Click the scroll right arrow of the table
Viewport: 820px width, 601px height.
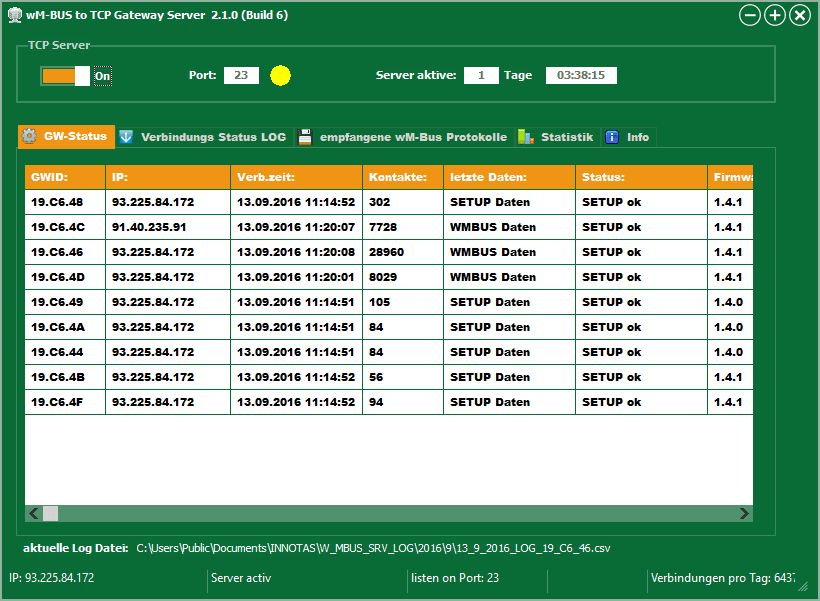pos(743,513)
